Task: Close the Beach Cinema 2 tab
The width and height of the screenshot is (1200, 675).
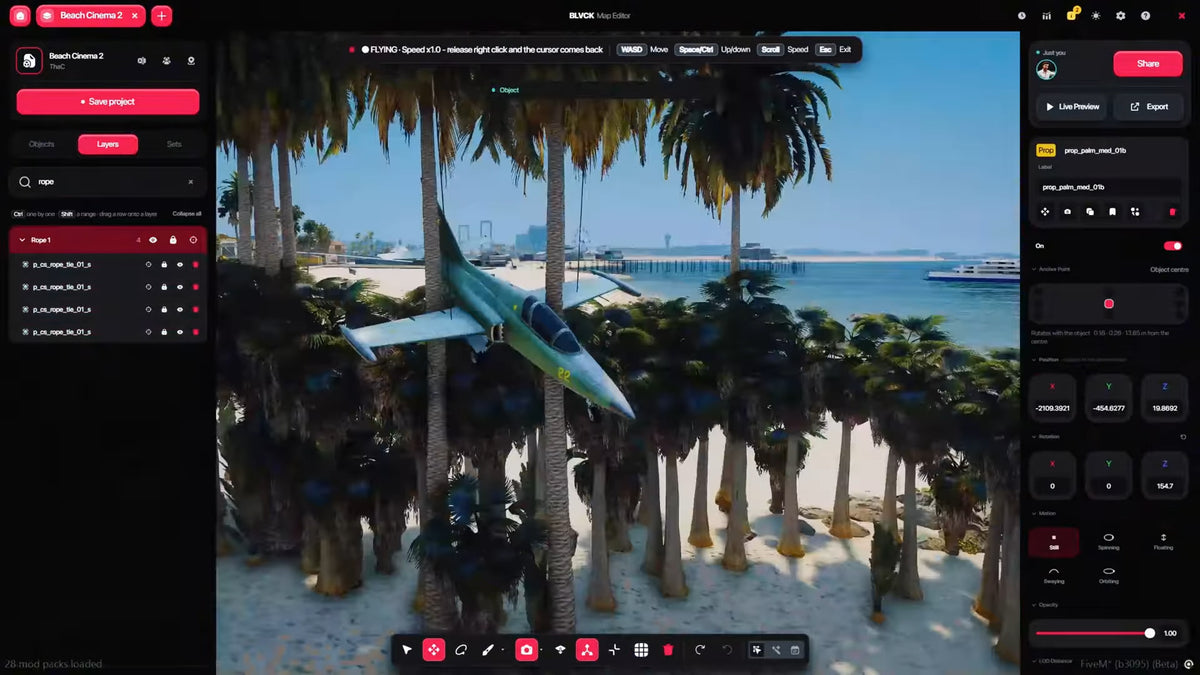Action: (133, 15)
